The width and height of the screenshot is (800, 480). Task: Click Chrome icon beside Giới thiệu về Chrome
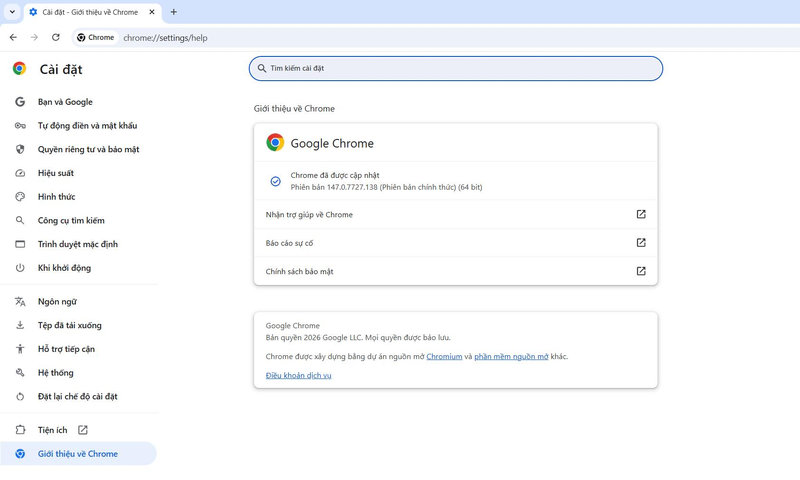click(x=20, y=453)
